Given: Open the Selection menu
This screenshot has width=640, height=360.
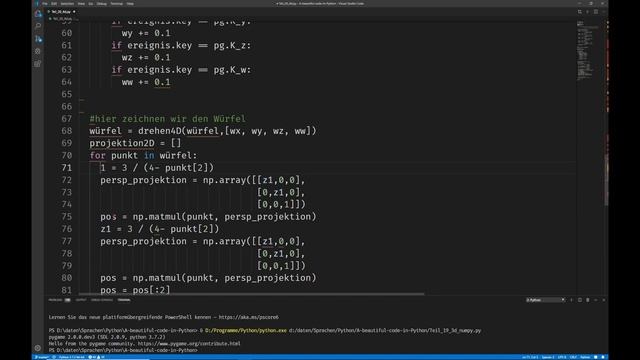Looking at the screenshot, I should (x=67, y=4).
